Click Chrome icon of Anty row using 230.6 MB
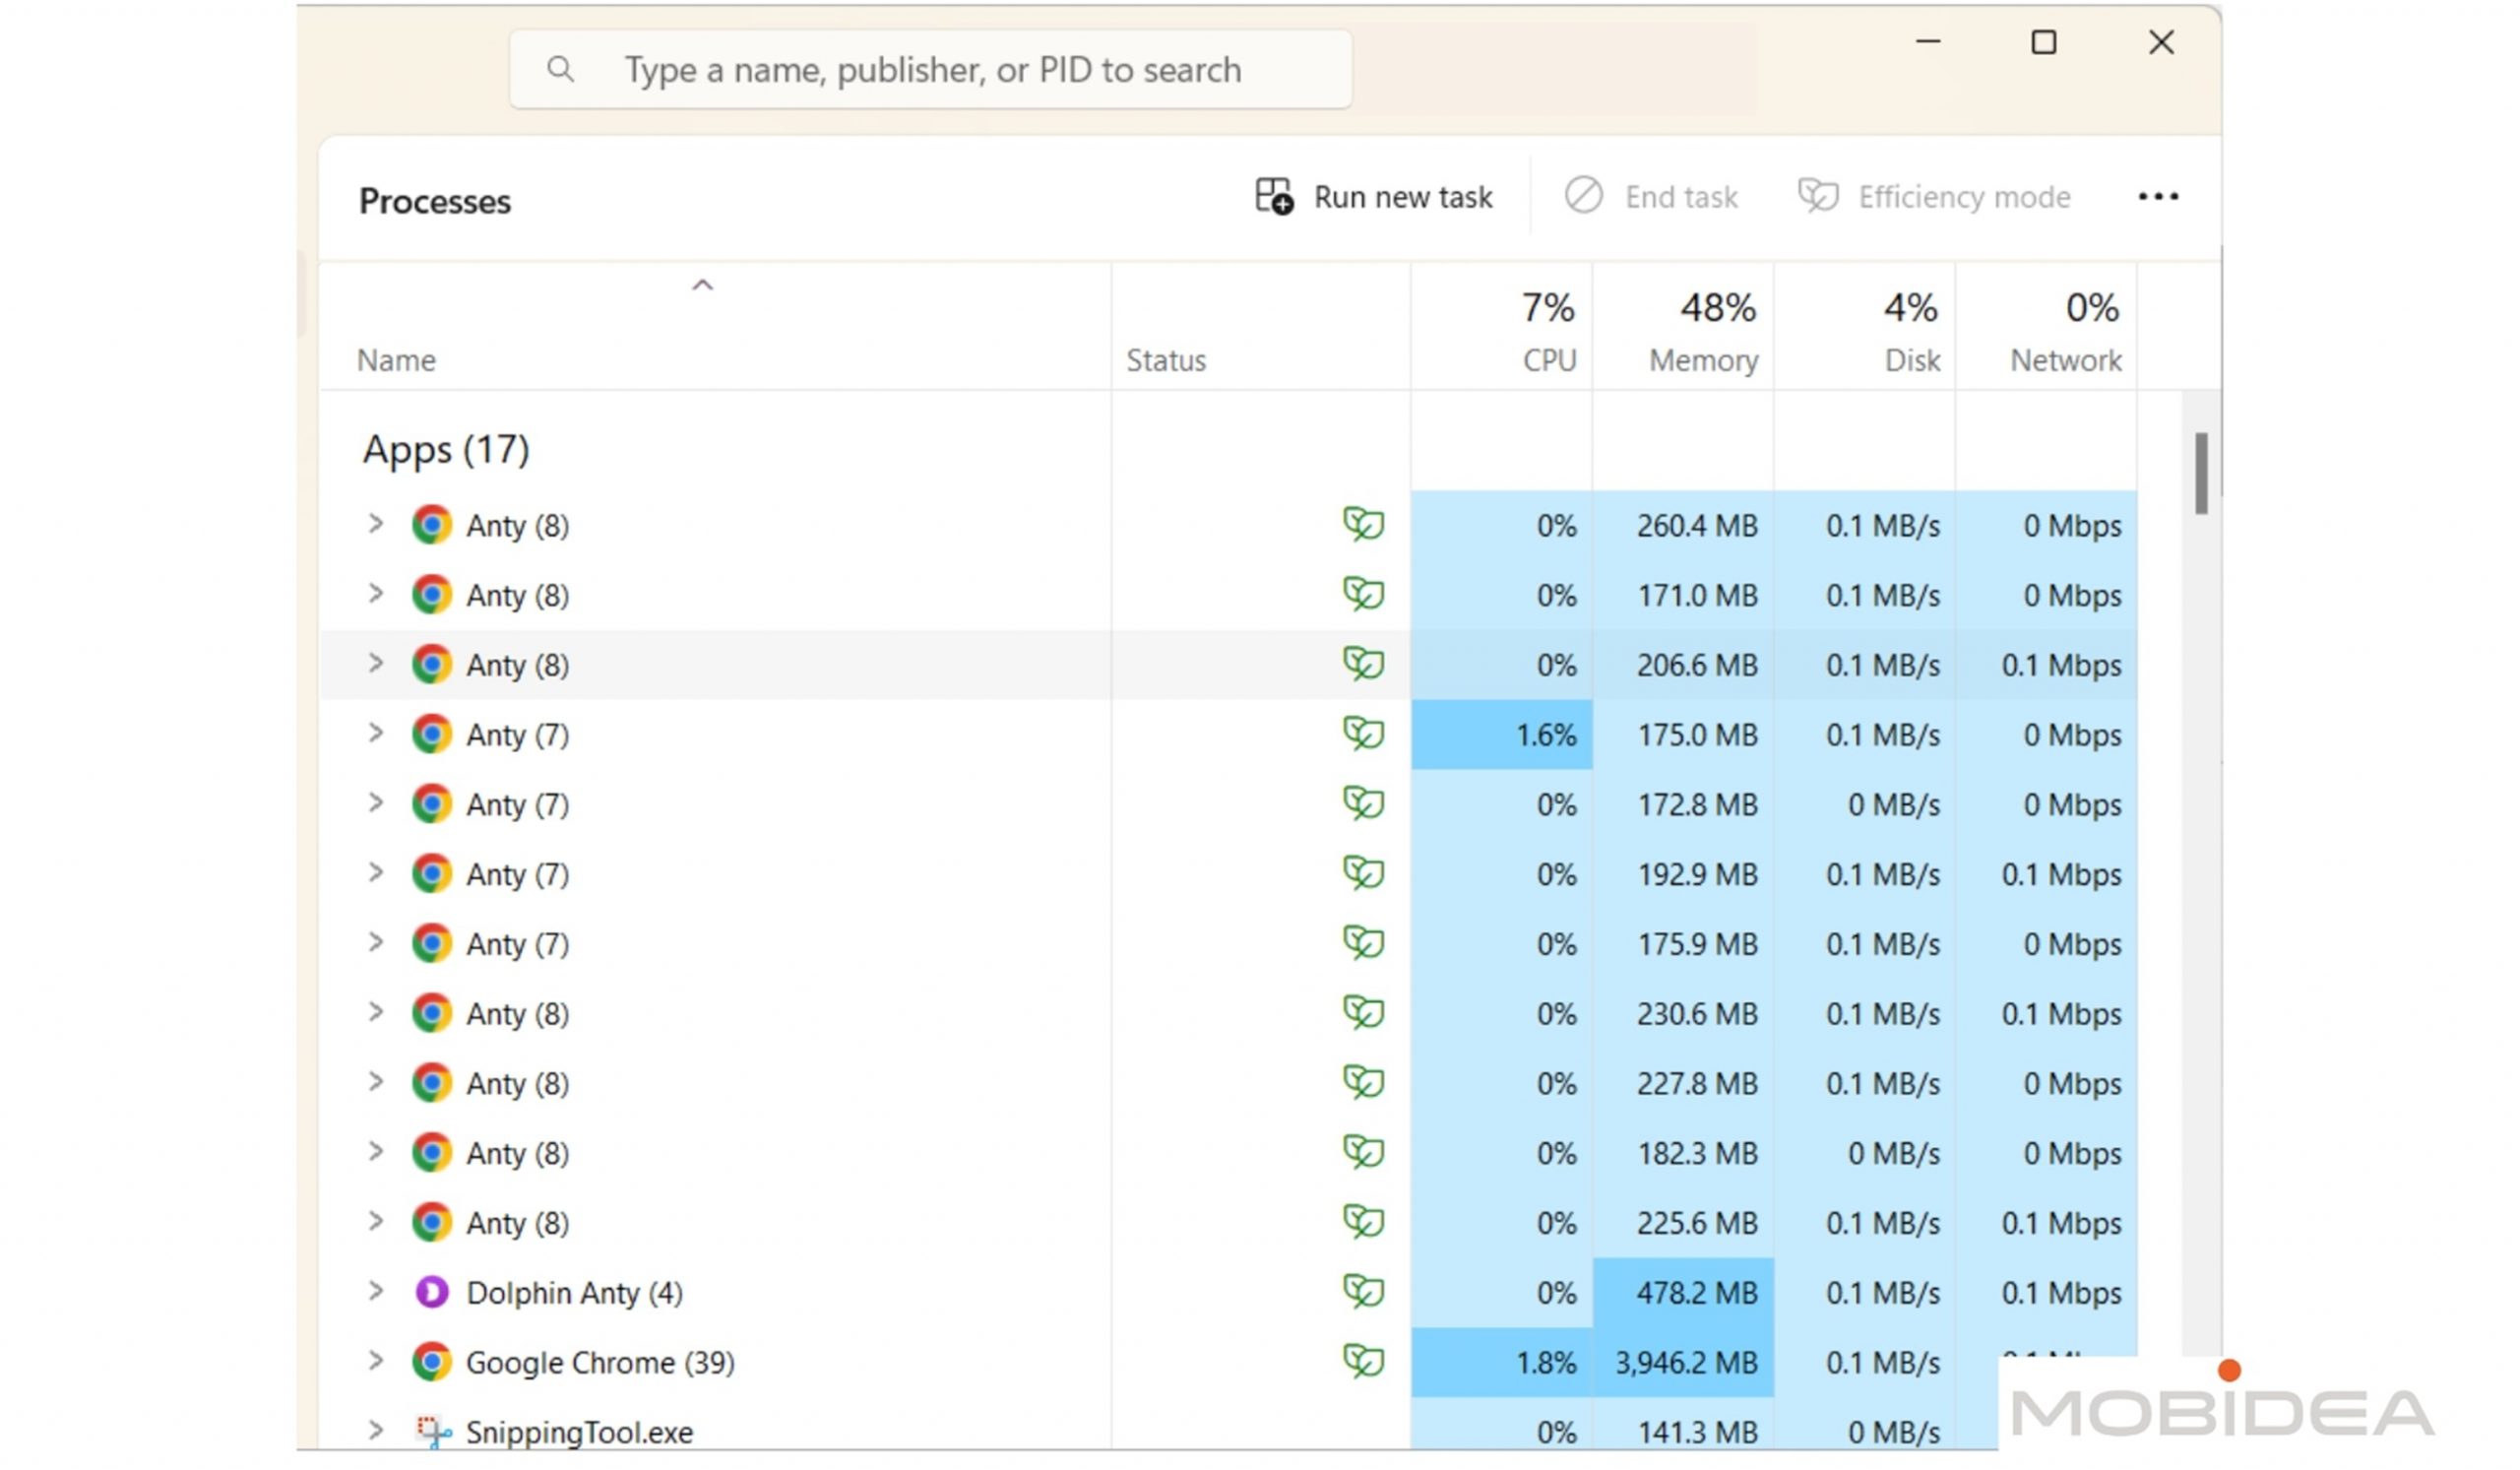The image size is (2520, 1470). tap(432, 1013)
